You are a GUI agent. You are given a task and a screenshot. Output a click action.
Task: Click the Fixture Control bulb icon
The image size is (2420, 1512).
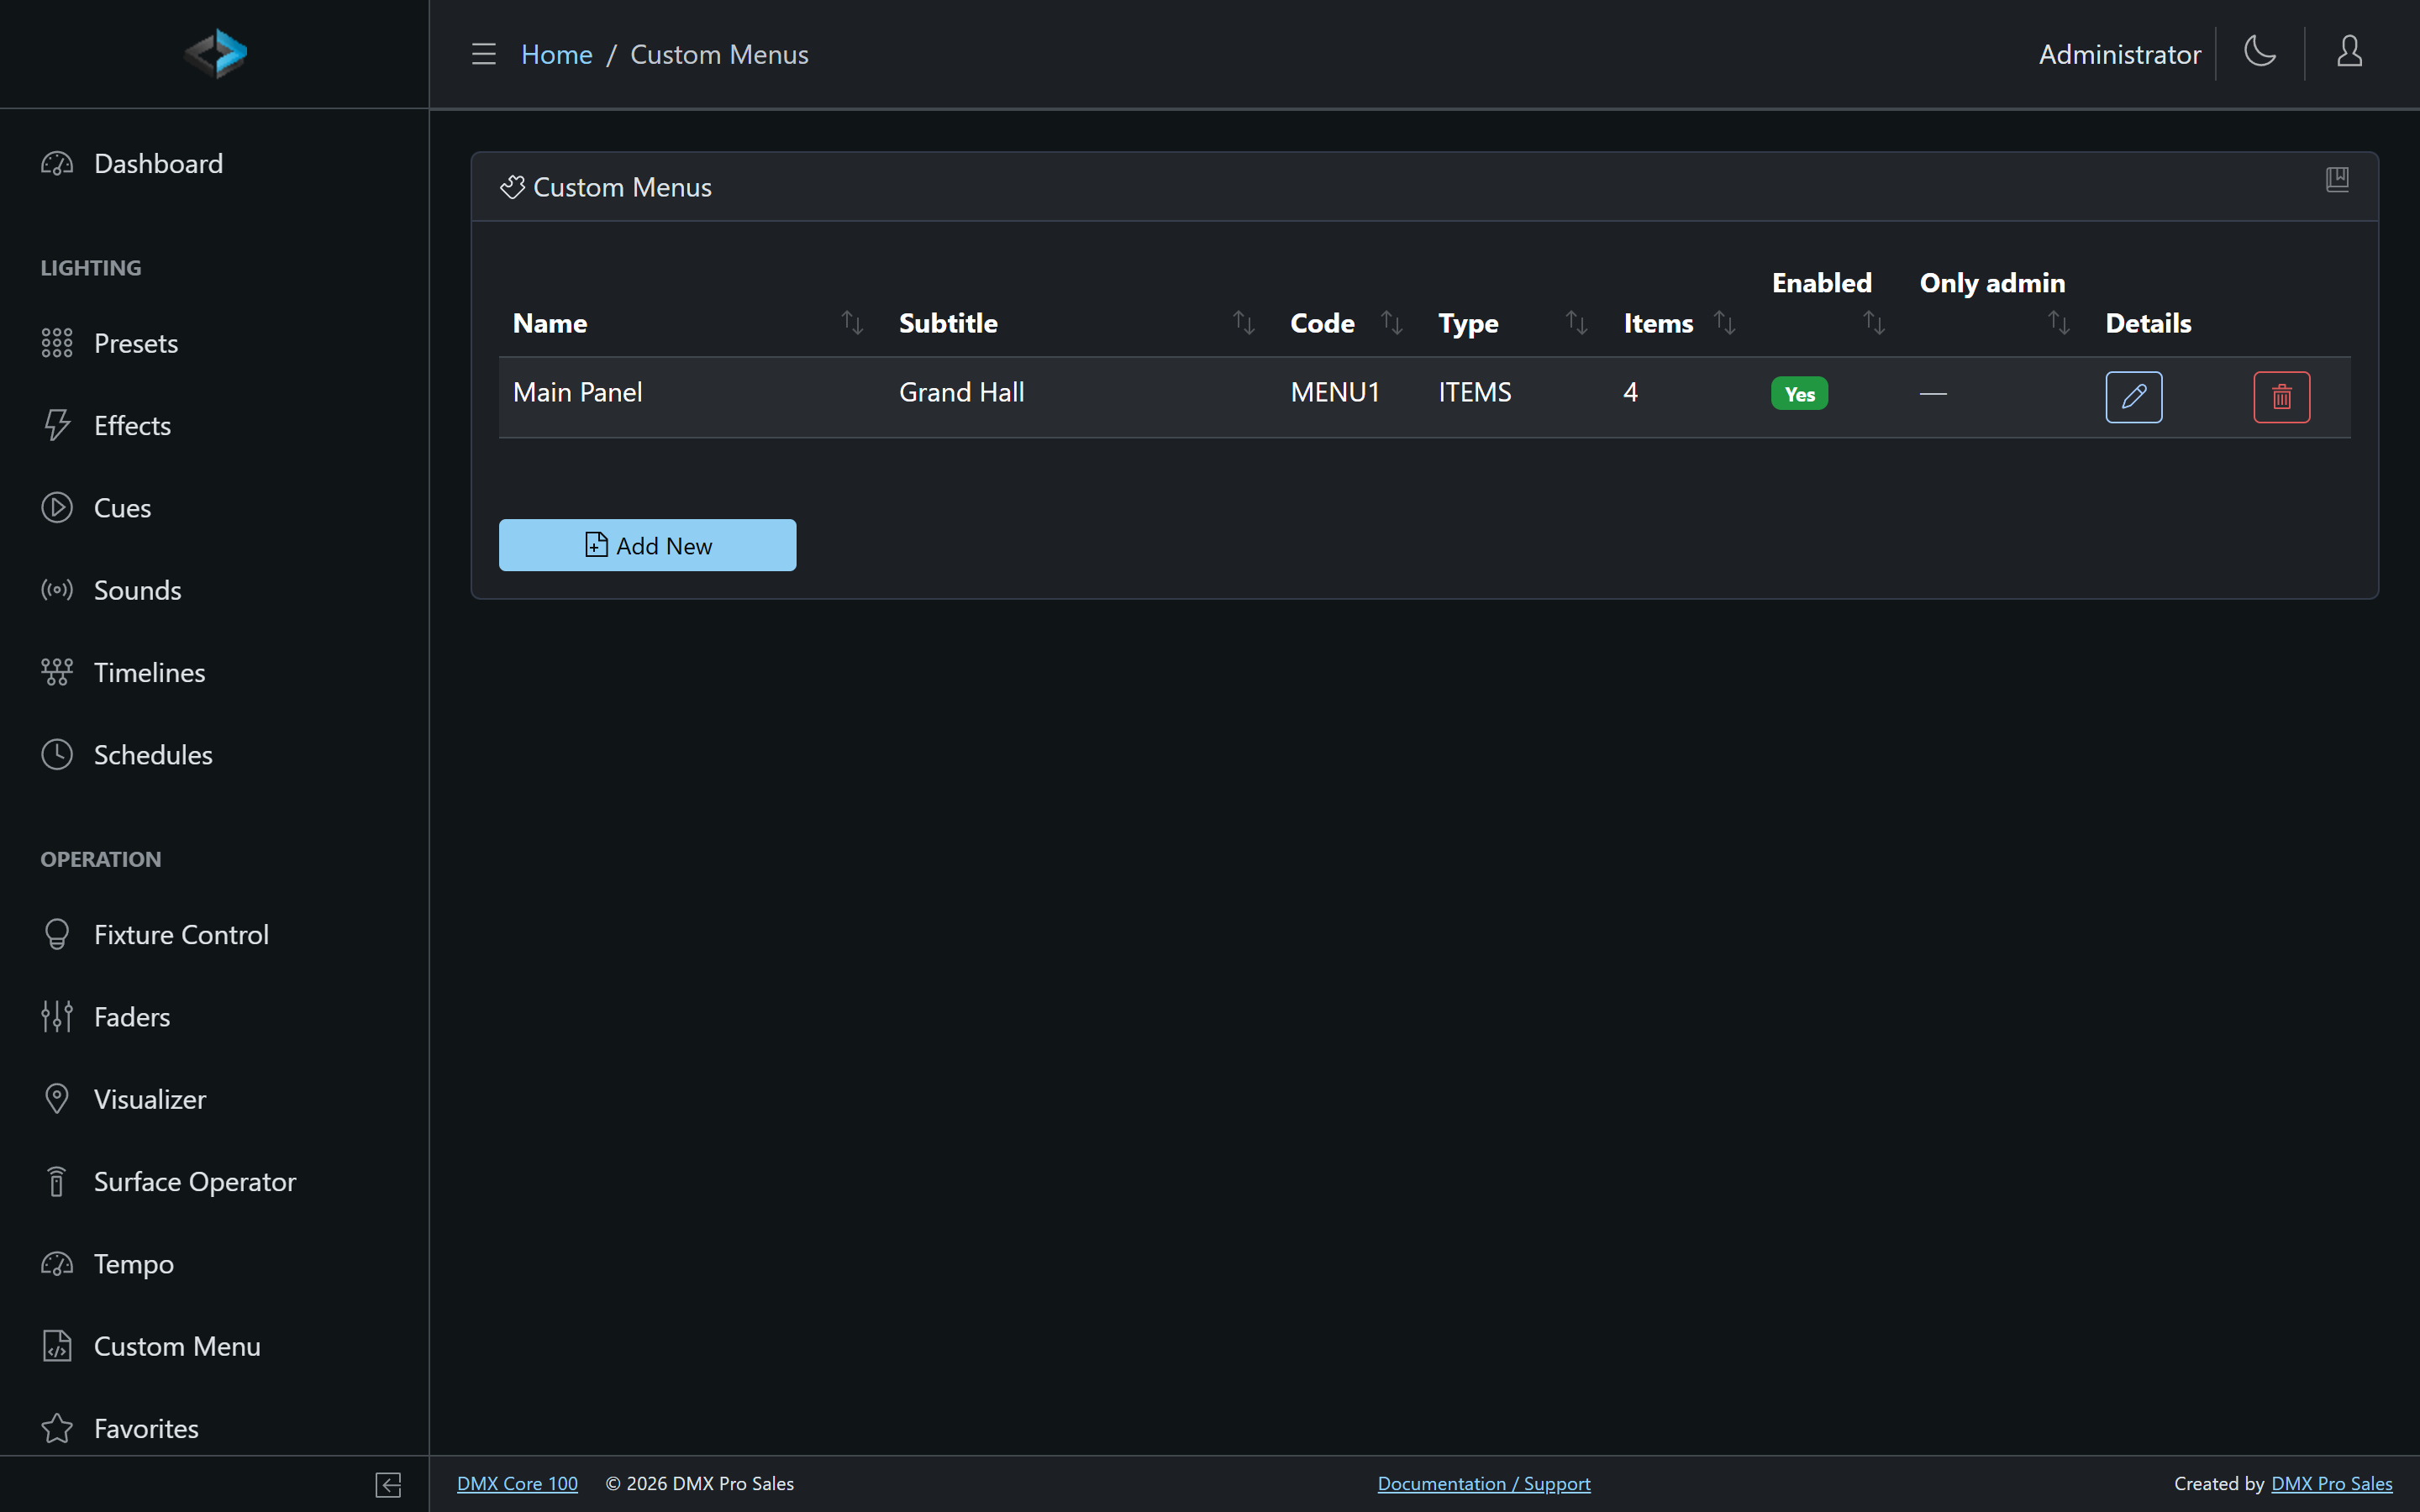(x=57, y=934)
